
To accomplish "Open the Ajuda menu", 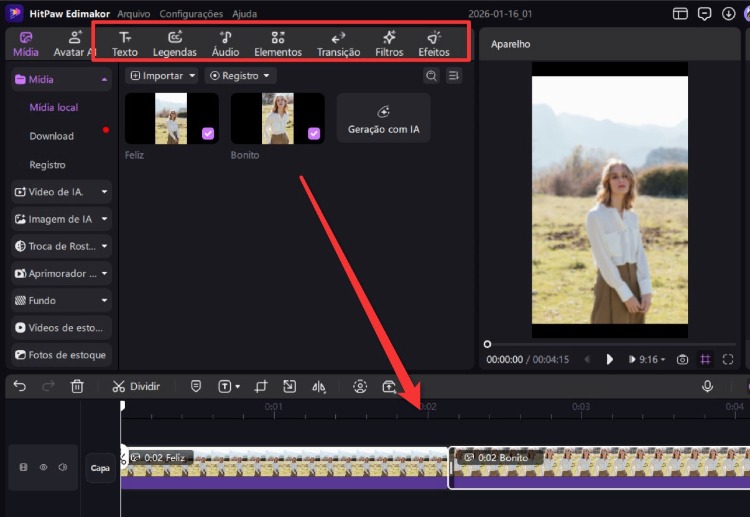I will pos(244,14).
